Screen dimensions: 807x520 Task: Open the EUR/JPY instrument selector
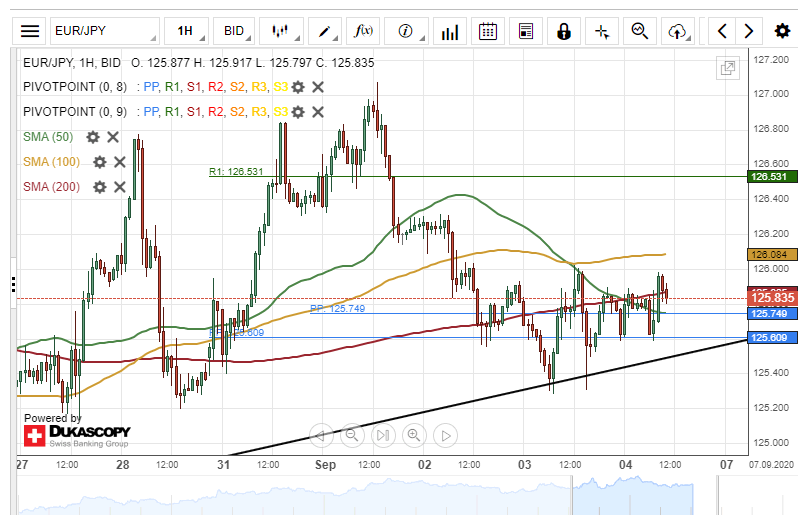point(104,31)
